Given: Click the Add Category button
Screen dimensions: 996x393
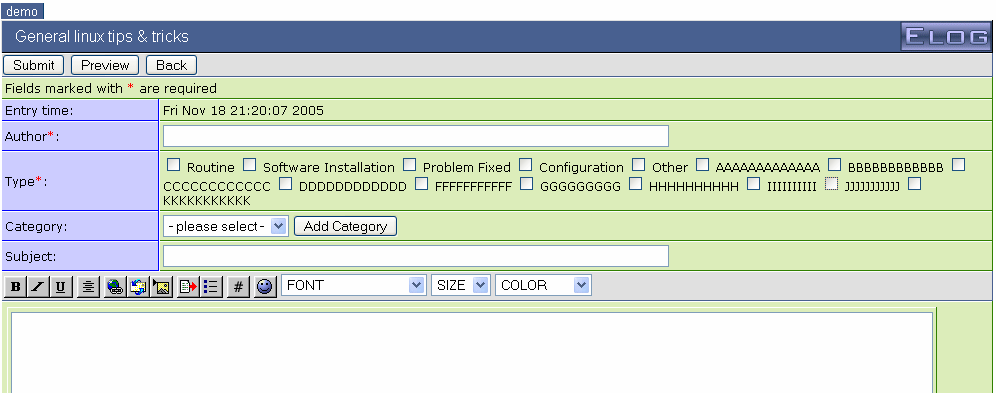Looking at the screenshot, I should click(x=346, y=226).
